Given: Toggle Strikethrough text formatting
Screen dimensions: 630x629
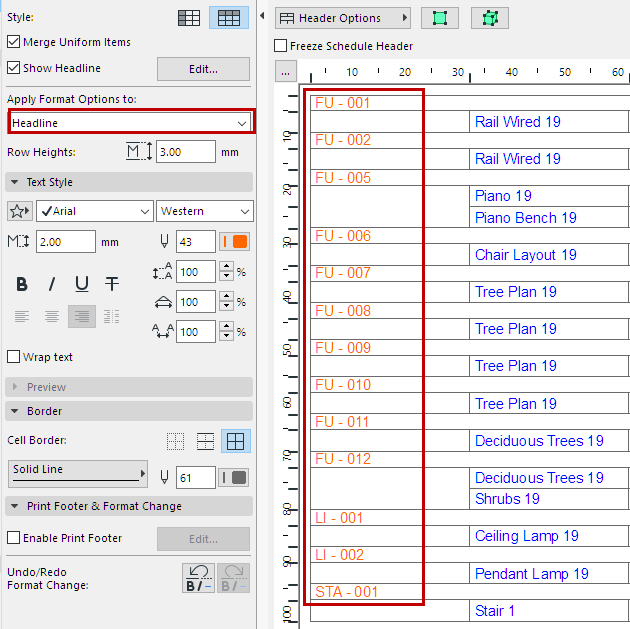Looking at the screenshot, I should 112,284.
